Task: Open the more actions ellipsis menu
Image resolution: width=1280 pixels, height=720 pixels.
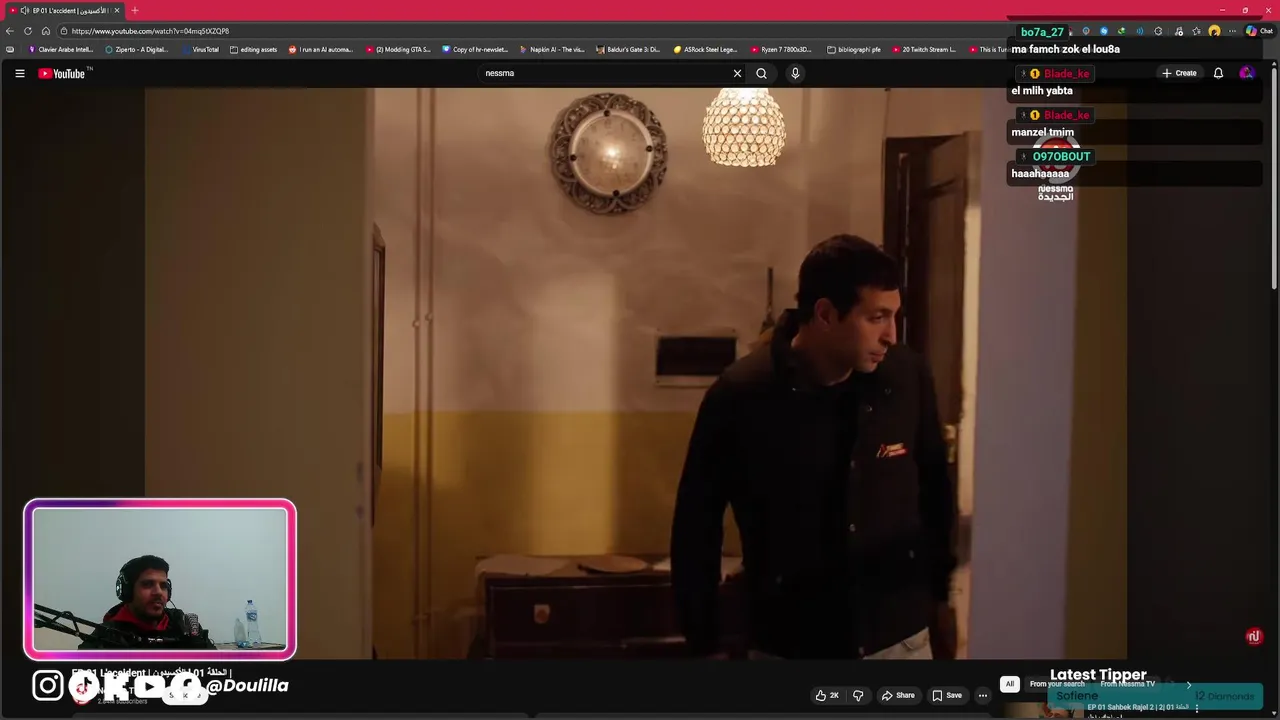Action: (x=983, y=695)
